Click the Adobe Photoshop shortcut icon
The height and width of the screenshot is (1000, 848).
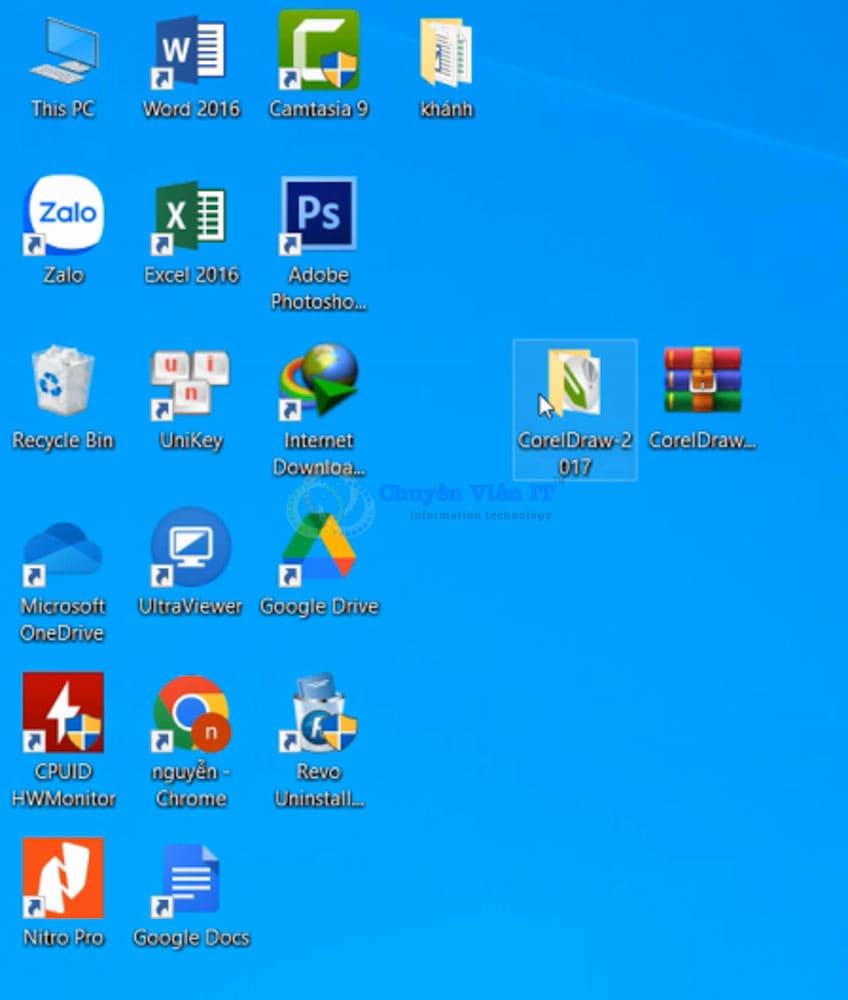pos(319,217)
